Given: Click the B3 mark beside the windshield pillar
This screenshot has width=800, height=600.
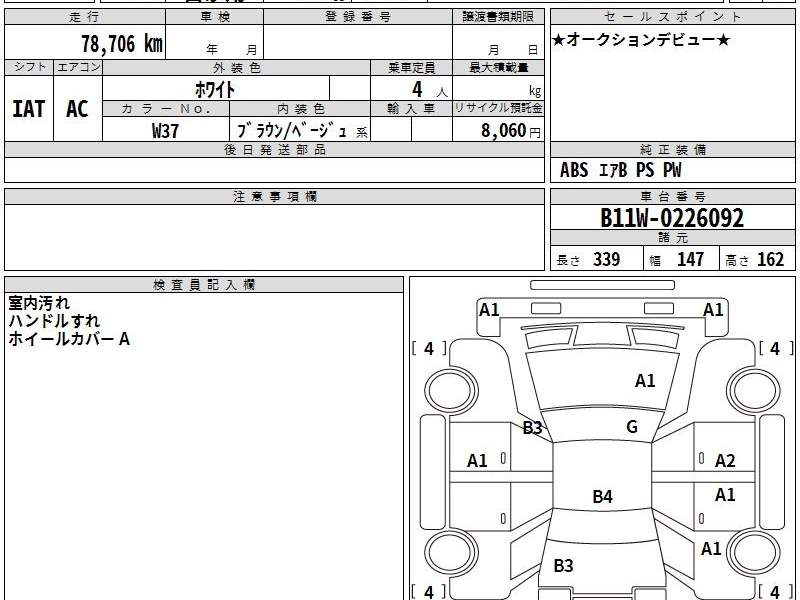Looking at the screenshot, I should tap(532, 428).
